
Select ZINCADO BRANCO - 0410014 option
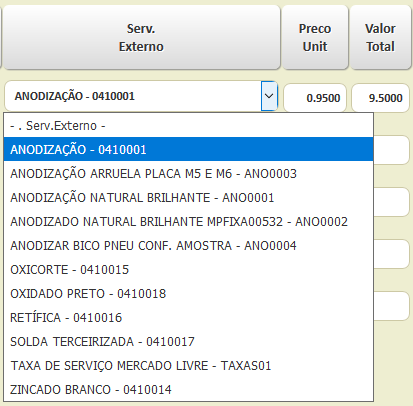tap(188, 389)
